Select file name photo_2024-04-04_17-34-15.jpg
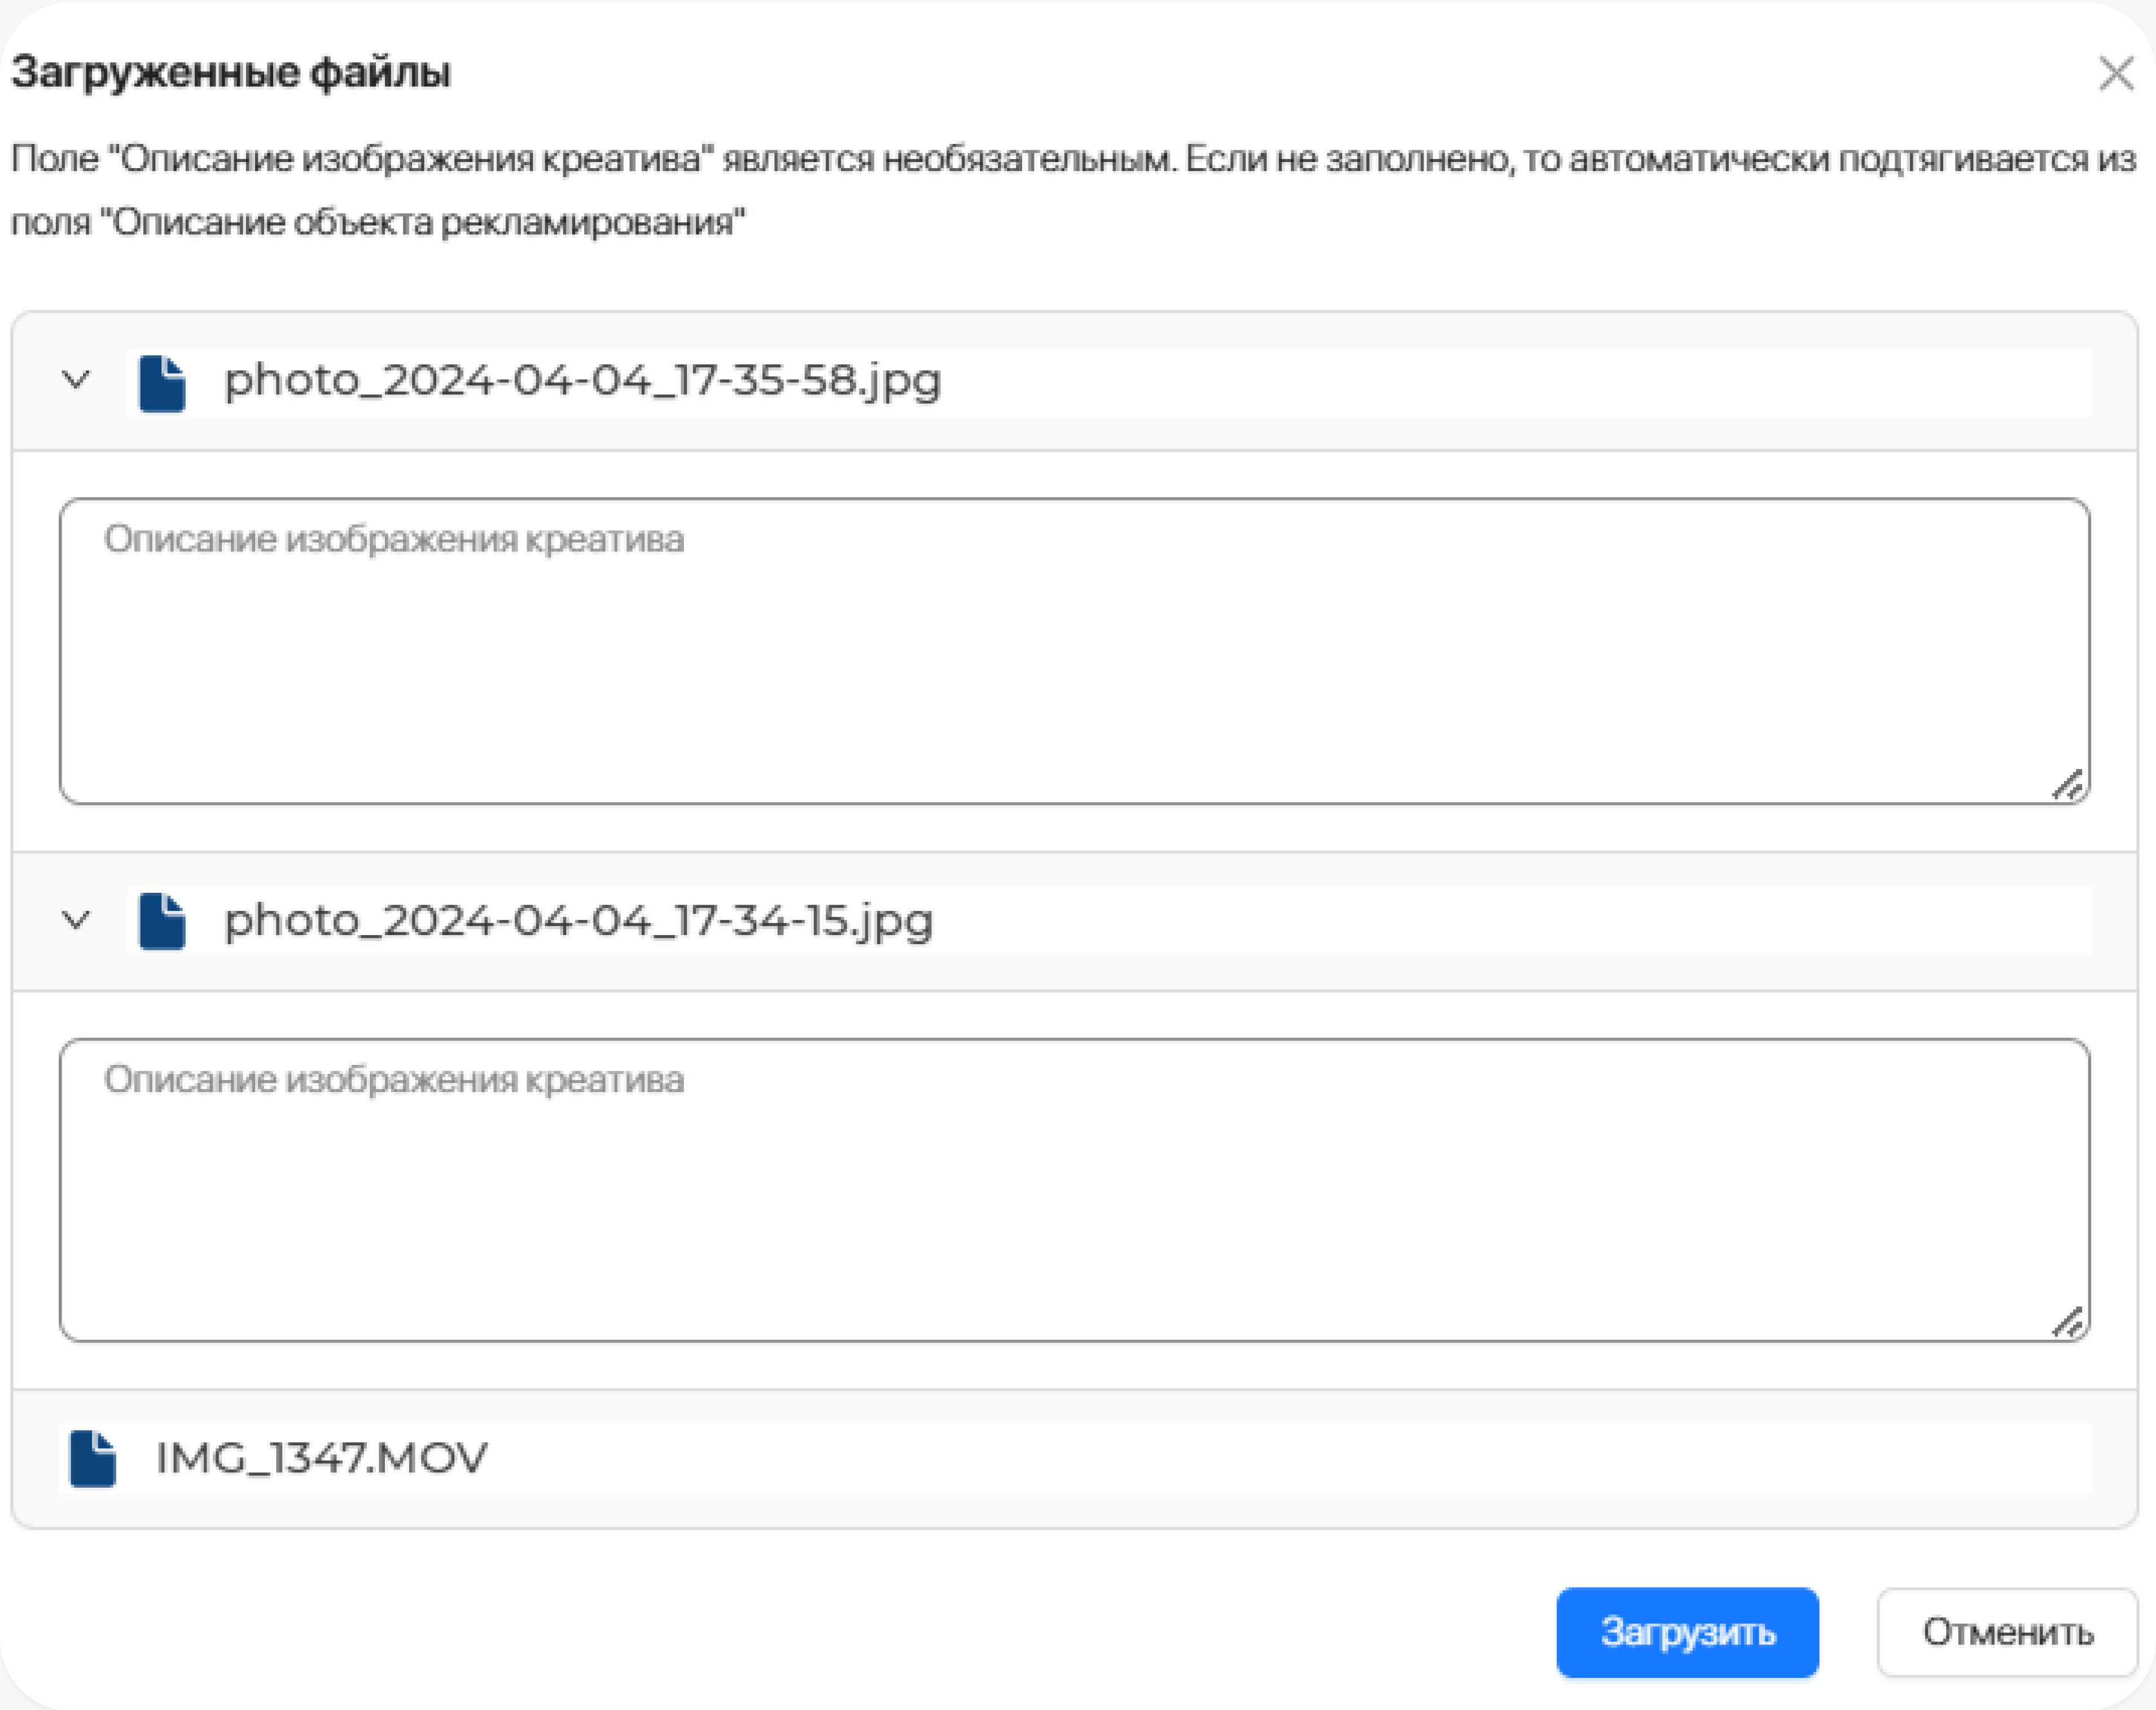The width and height of the screenshot is (2156, 1710). [x=578, y=921]
